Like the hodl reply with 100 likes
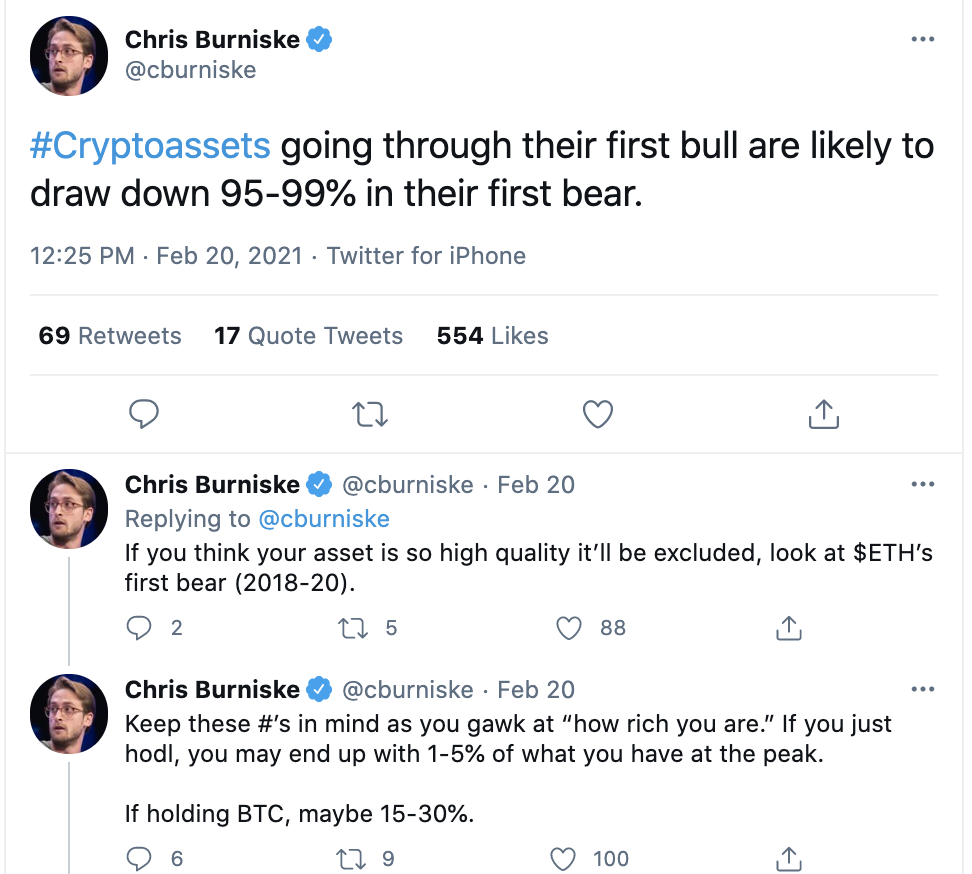This screenshot has width=972, height=874. 565,858
